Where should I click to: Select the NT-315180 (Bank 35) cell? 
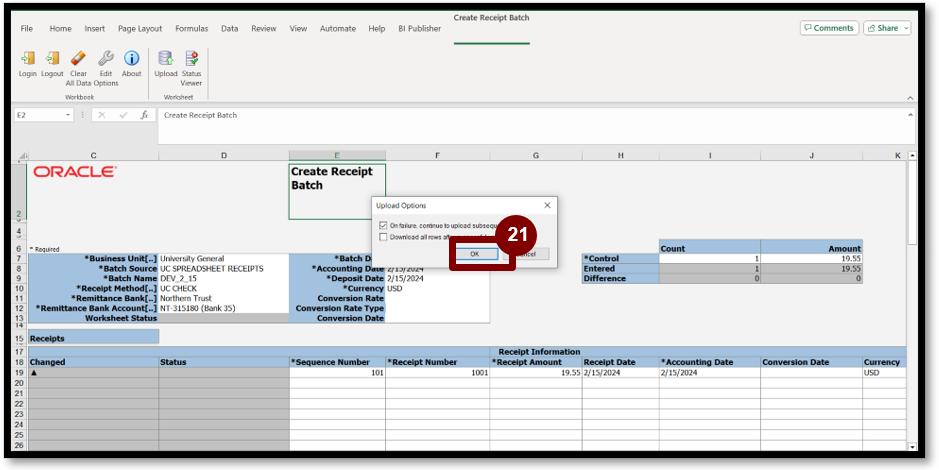coord(224,308)
